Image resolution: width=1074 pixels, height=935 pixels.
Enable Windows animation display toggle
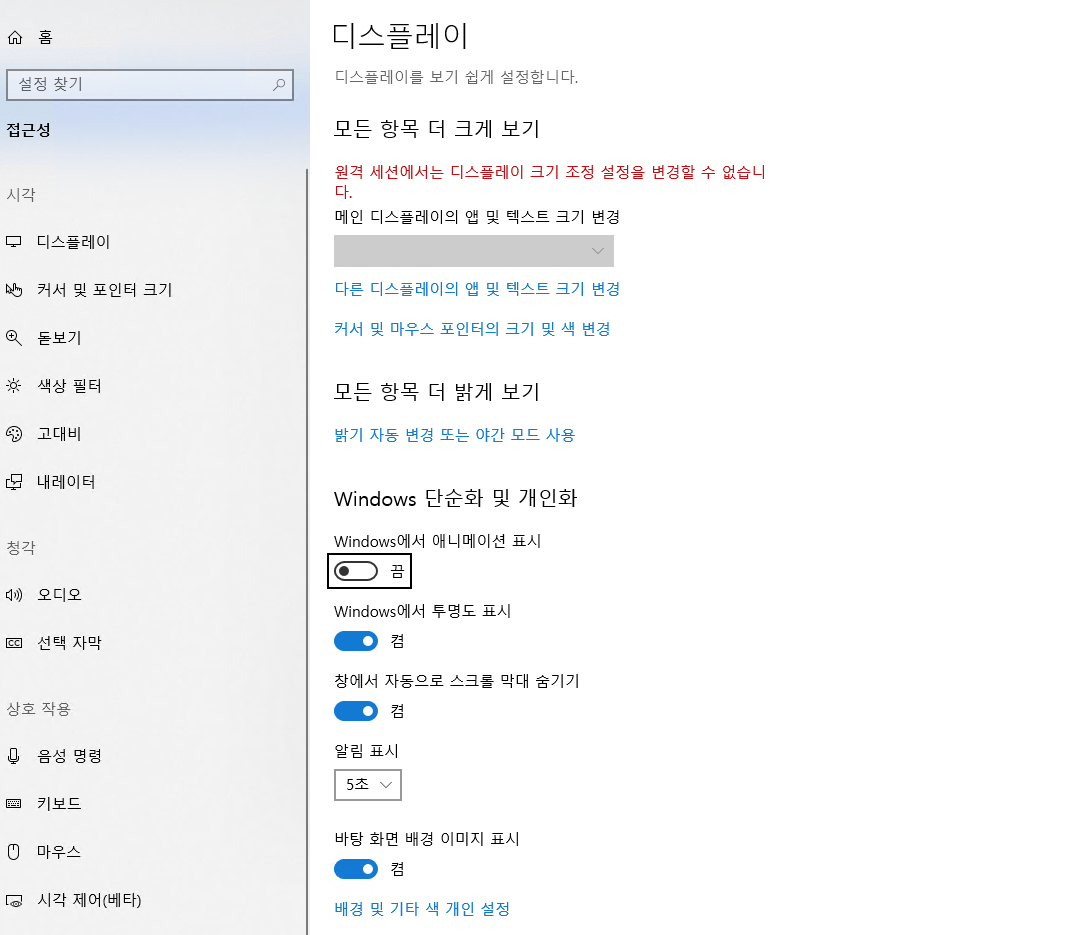[356, 571]
